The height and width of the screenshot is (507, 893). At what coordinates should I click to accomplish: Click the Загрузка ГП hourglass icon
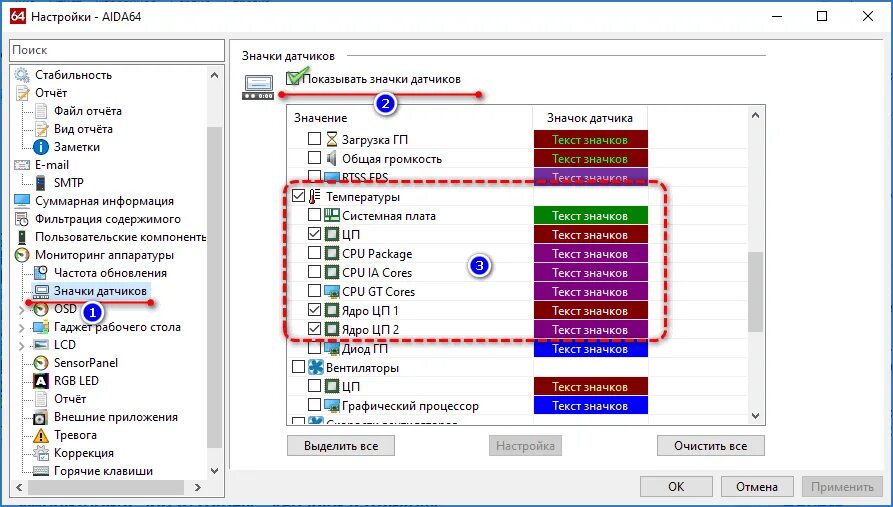tap(331, 140)
